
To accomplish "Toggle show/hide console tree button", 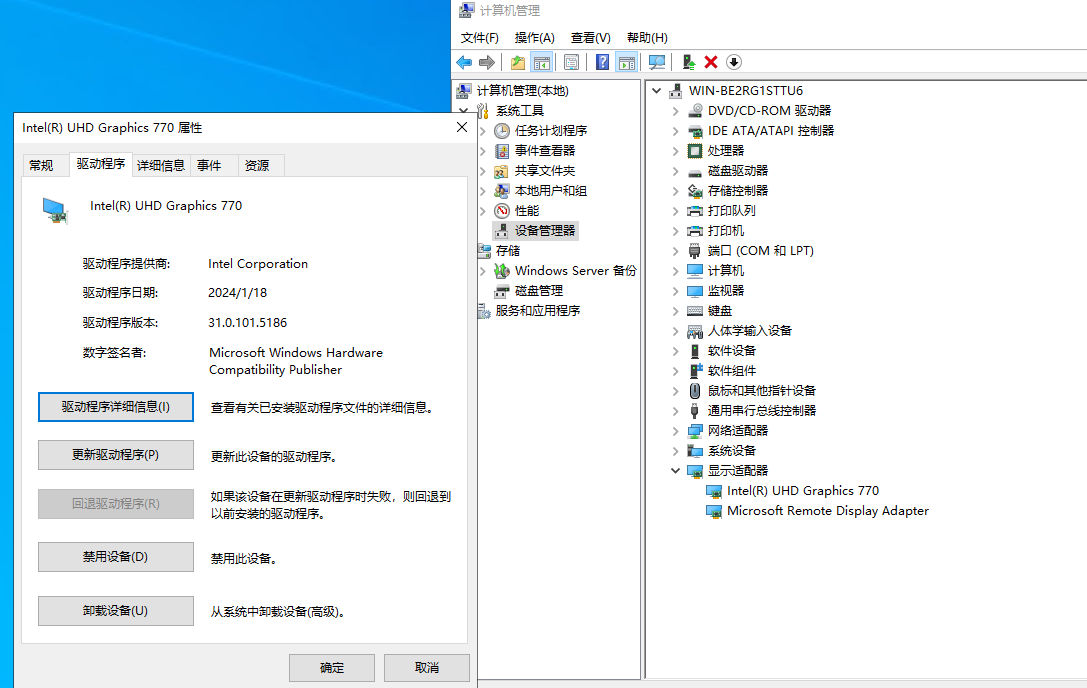I will click(x=541, y=62).
